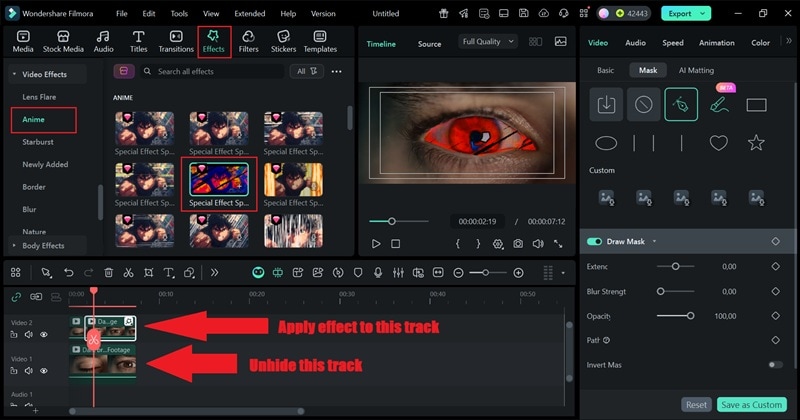Open the Templates library
Image resolution: width=800 pixels, height=420 pixels.
(320, 41)
